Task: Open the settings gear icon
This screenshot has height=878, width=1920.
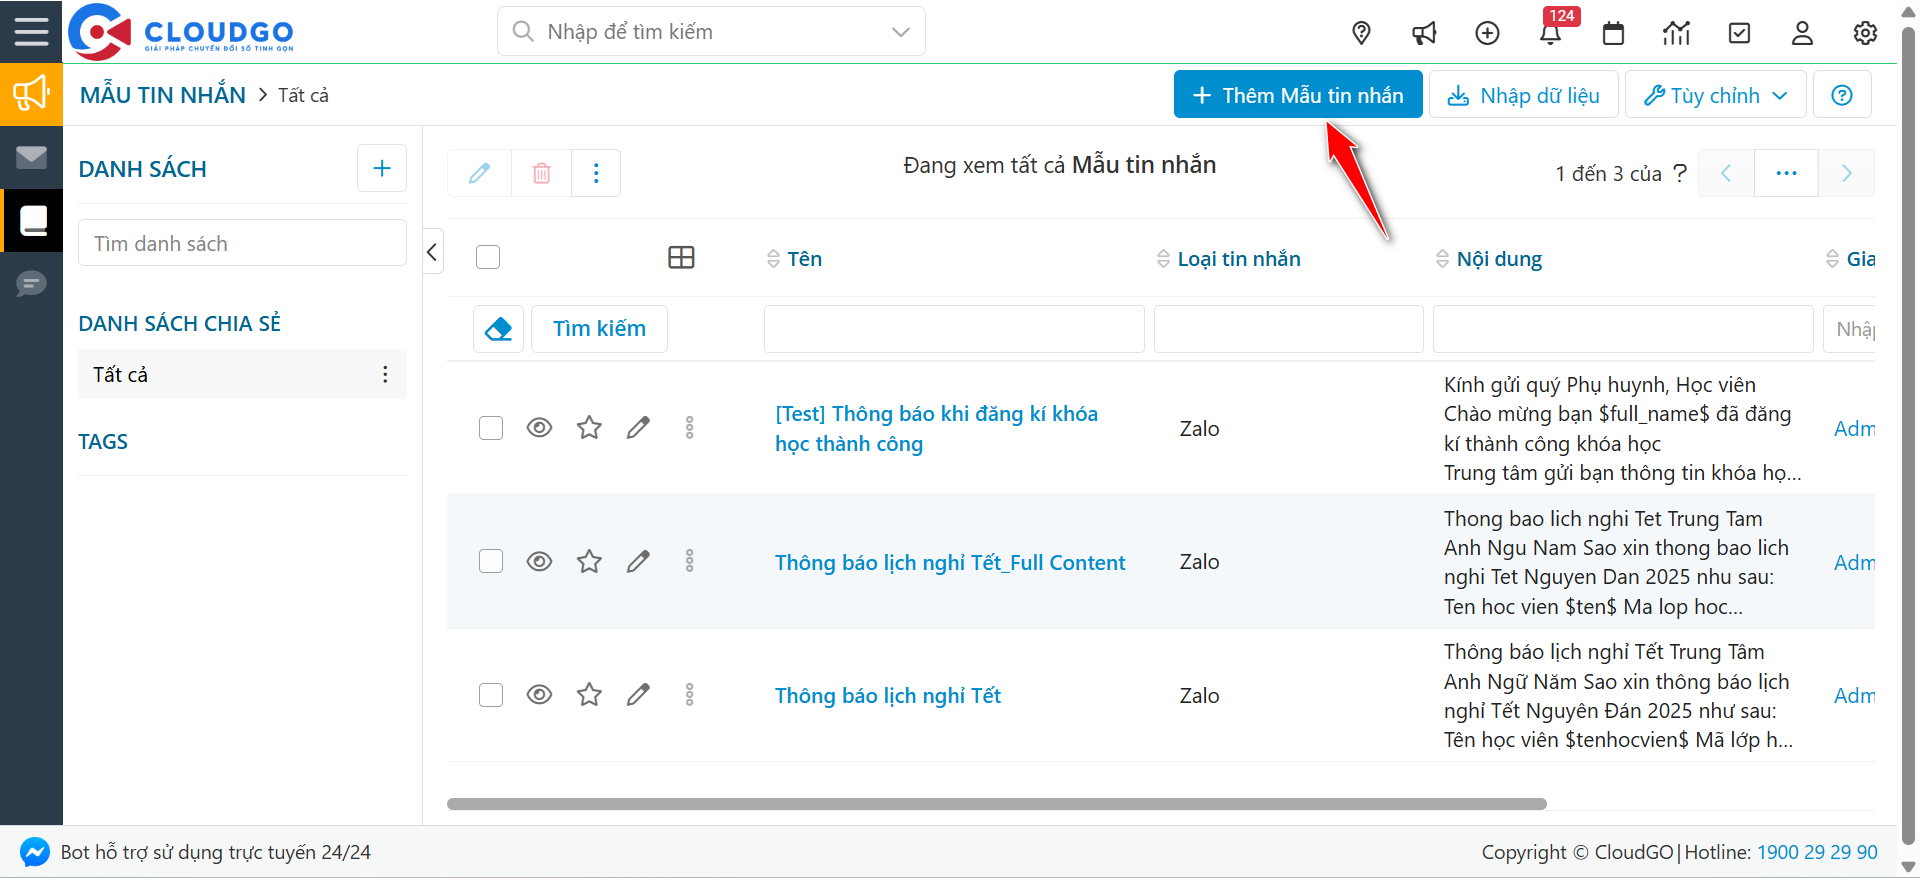Action: pyautogui.click(x=1865, y=33)
